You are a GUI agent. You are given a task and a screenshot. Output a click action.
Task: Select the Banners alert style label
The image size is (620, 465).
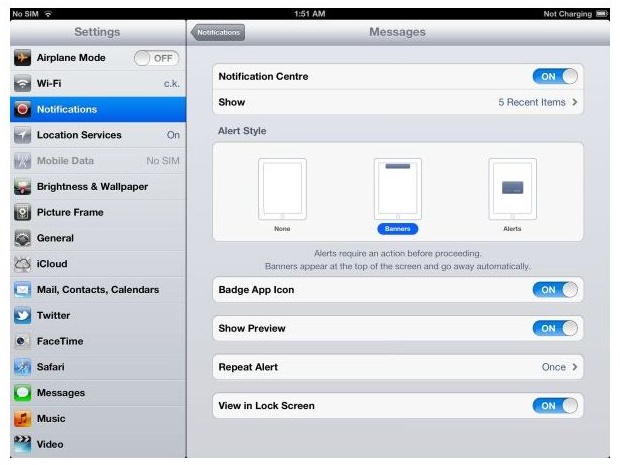[x=397, y=229]
